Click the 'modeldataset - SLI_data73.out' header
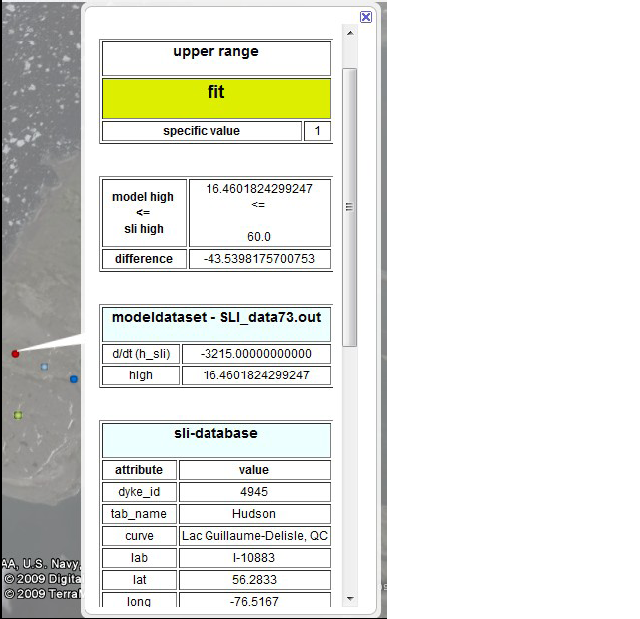This screenshot has width=640, height=619. [x=216, y=317]
